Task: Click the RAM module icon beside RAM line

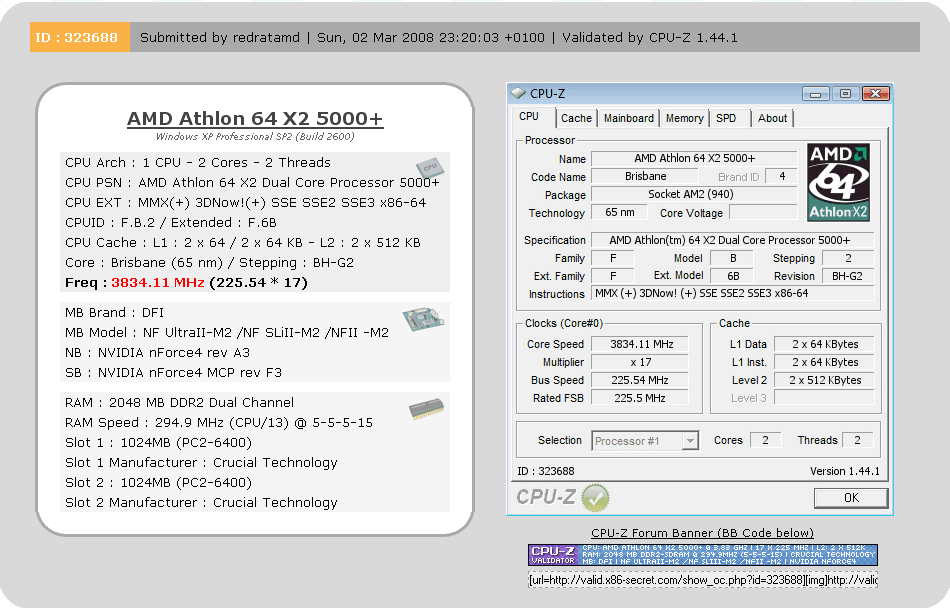Action: [427, 409]
